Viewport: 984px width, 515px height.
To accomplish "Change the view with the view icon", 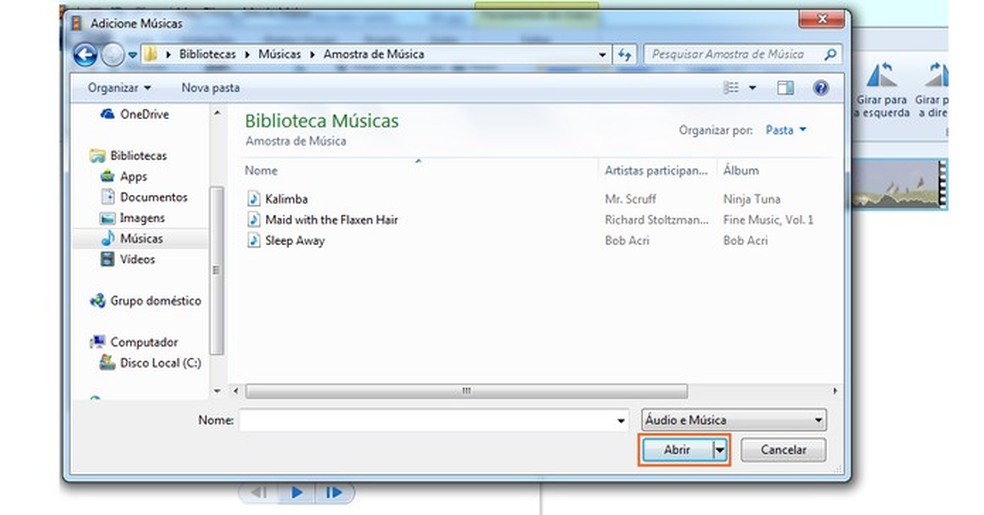I will pyautogui.click(x=731, y=88).
